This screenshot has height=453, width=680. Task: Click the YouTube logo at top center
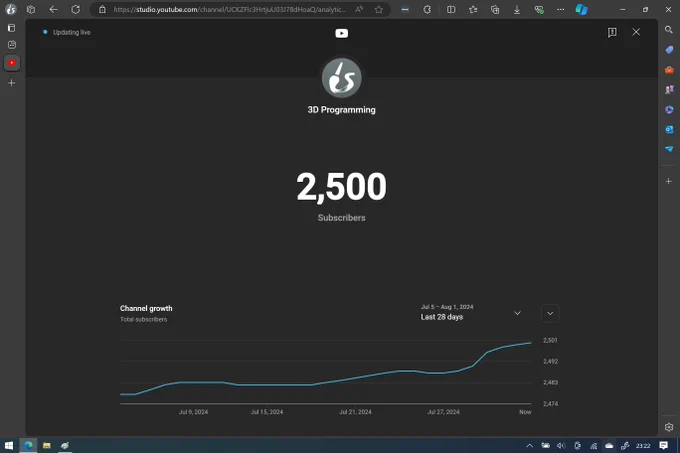pos(342,33)
